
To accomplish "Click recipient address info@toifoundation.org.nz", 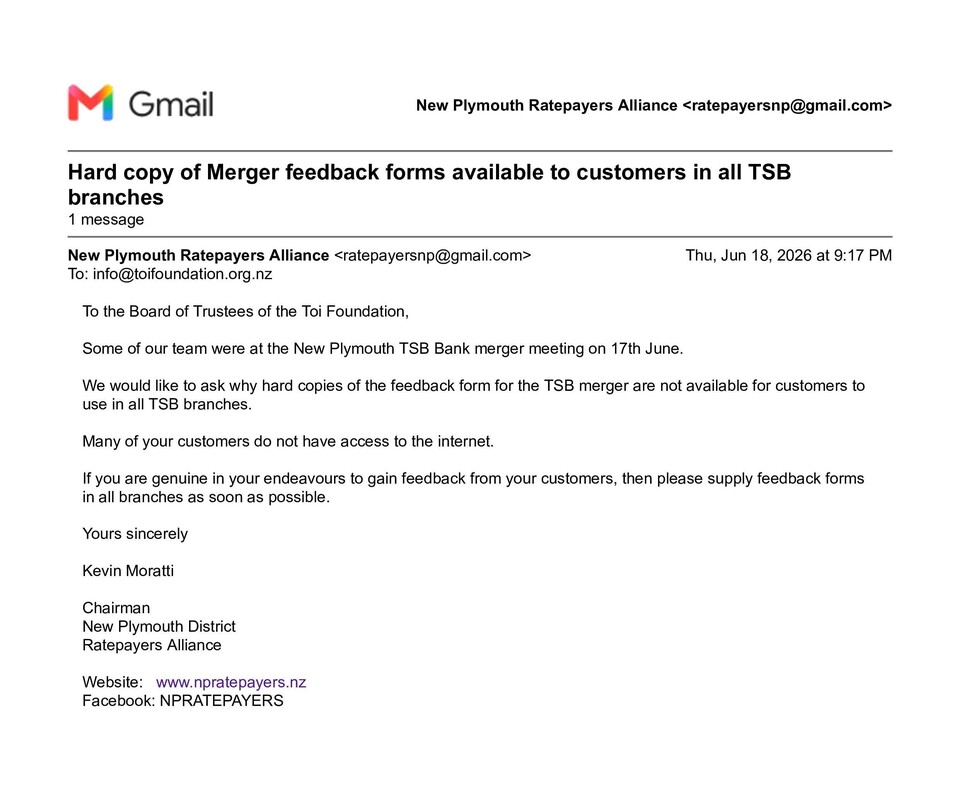I will [x=182, y=274].
